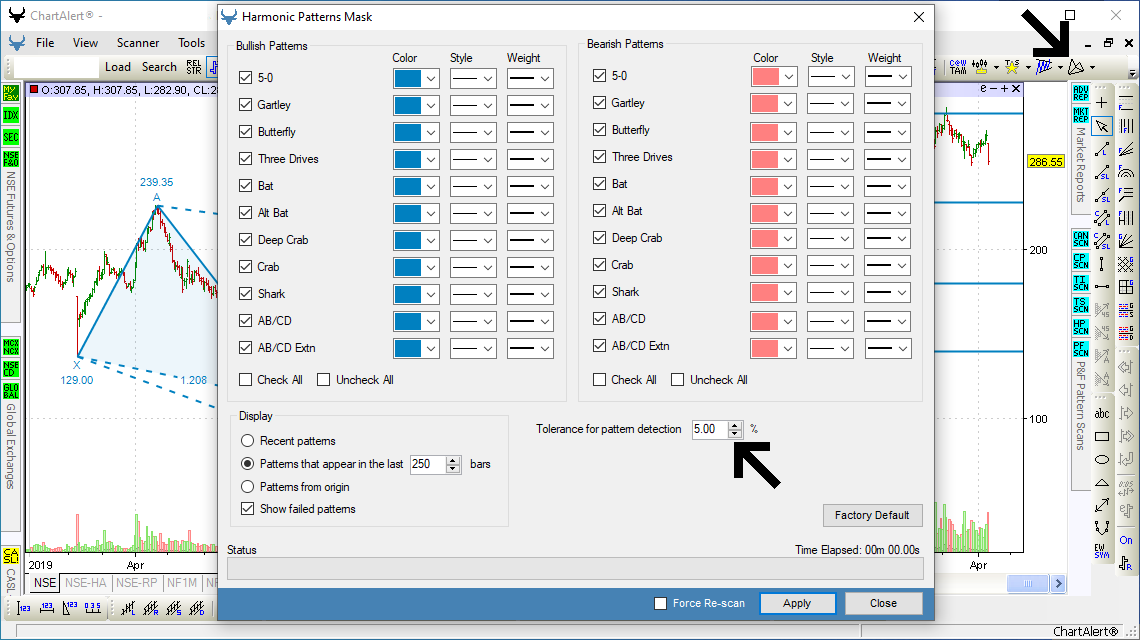Viewport: 1140px width, 640px height.
Task: Open Weight dropdown for Bullish AB/CD Extn
Action: 530,348
